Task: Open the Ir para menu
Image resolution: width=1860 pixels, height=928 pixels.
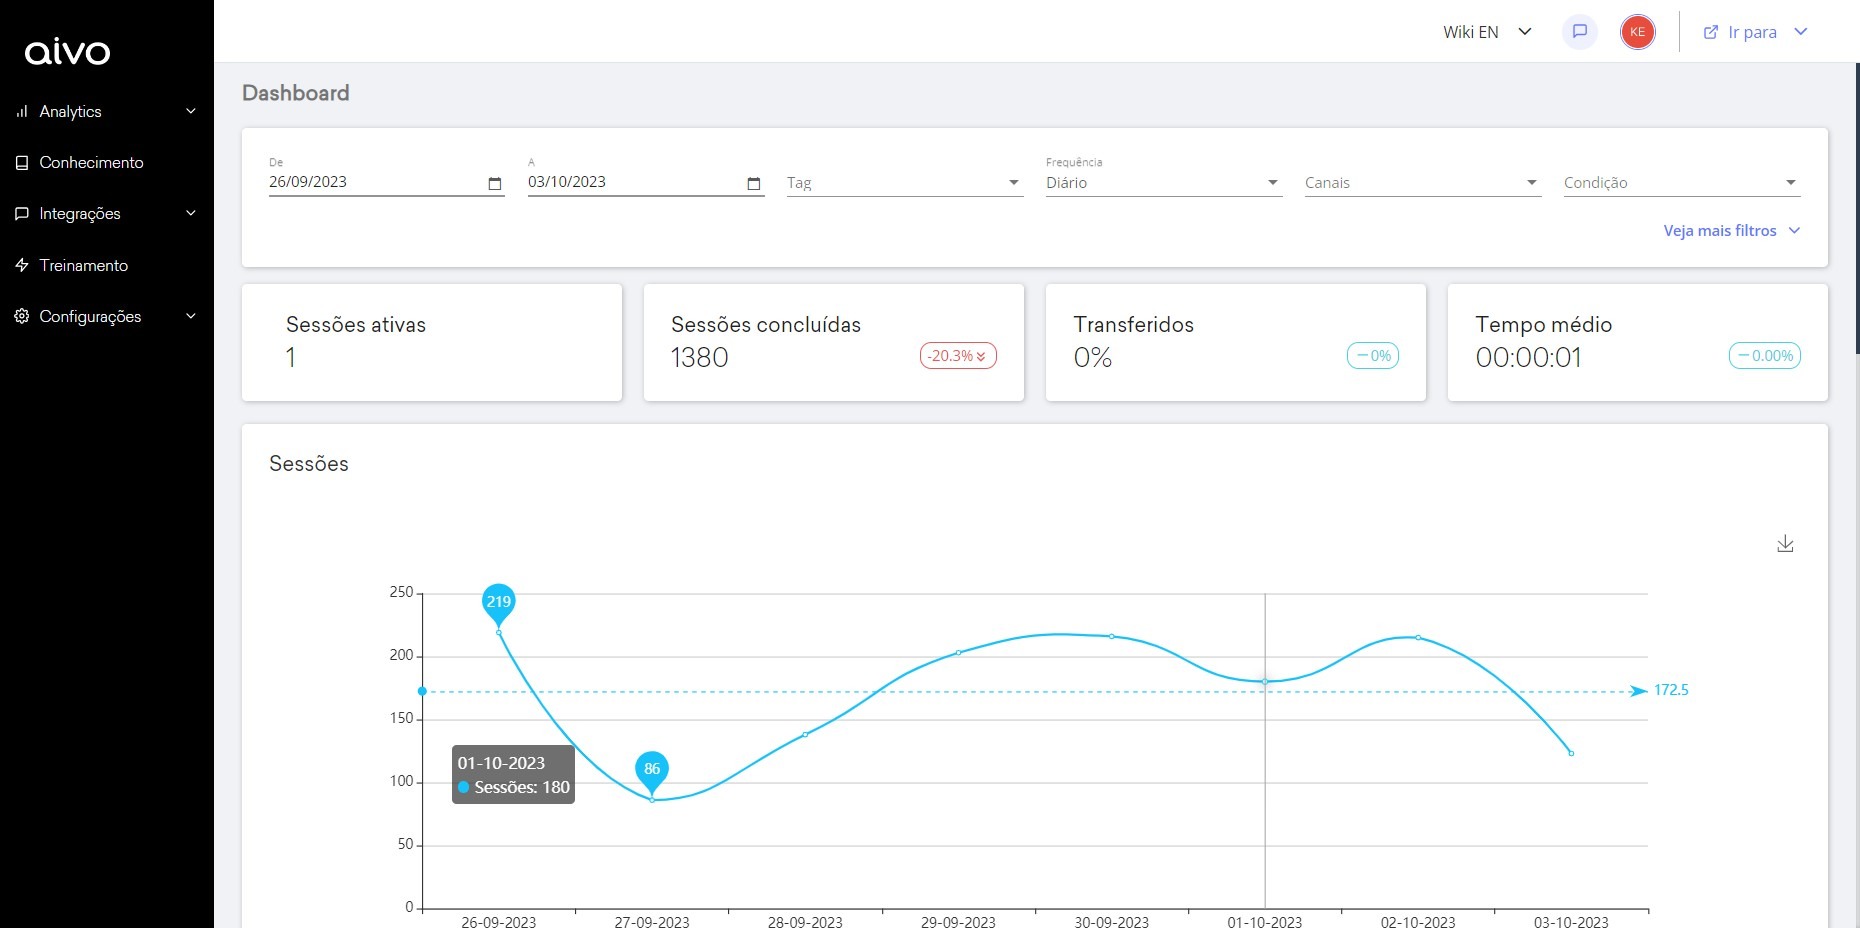Action: [1755, 32]
